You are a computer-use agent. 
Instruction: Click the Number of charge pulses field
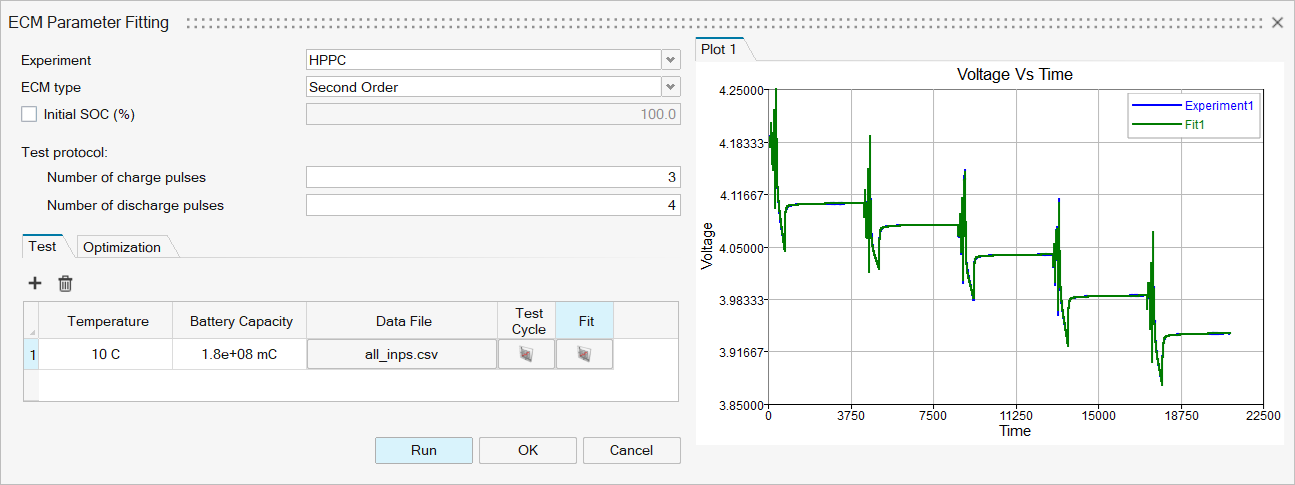pos(493,178)
